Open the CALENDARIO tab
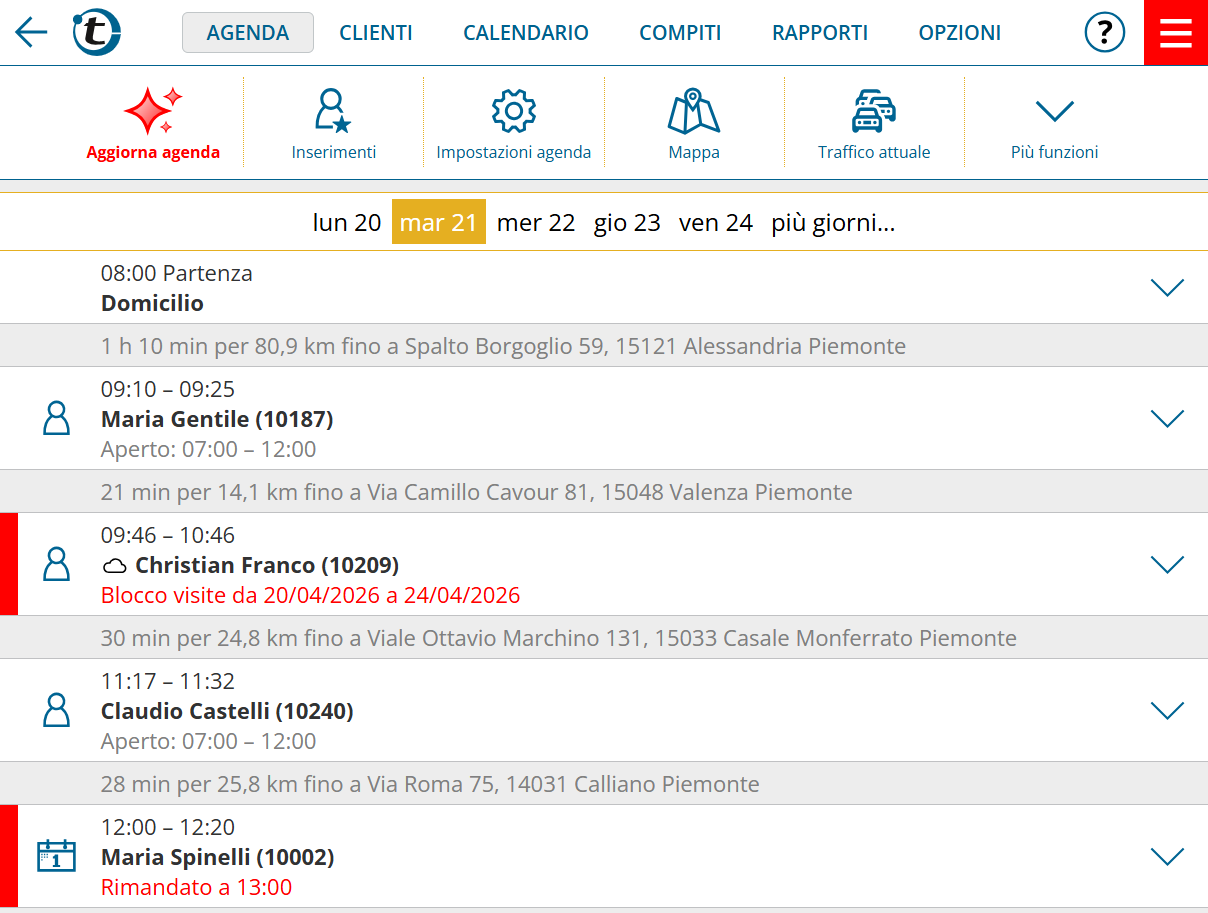This screenshot has width=1208, height=913. [x=526, y=32]
